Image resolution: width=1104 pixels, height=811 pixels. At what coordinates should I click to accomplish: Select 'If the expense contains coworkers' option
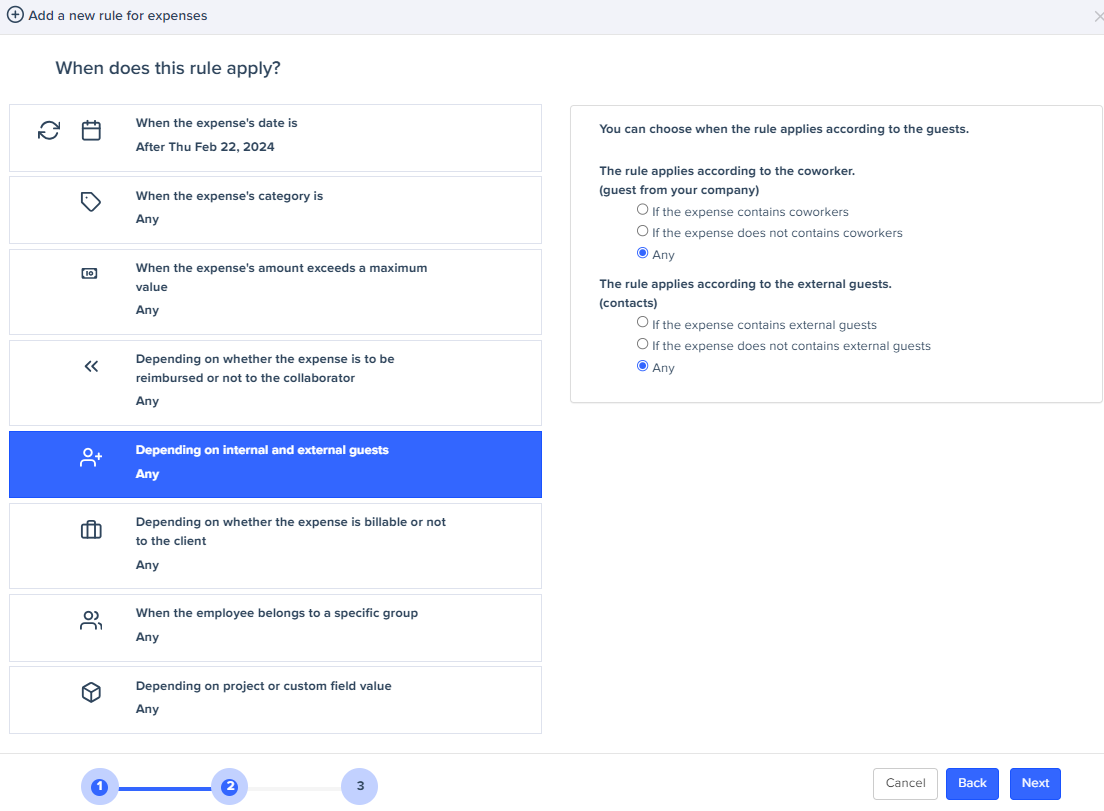[642, 210]
